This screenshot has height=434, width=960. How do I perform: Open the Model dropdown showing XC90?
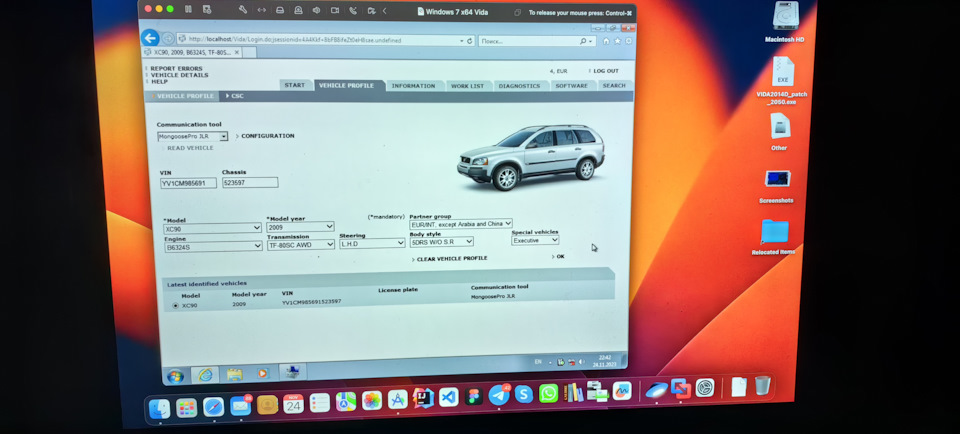point(213,228)
